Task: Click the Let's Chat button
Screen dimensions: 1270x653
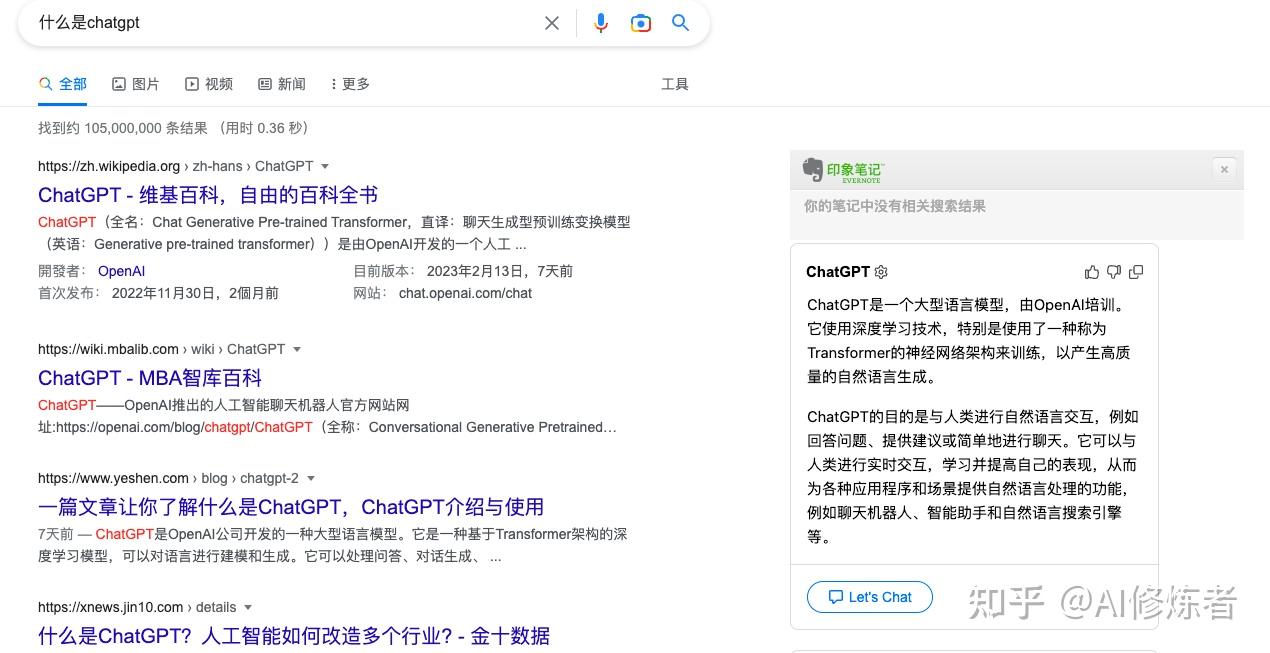Action: coord(870,597)
